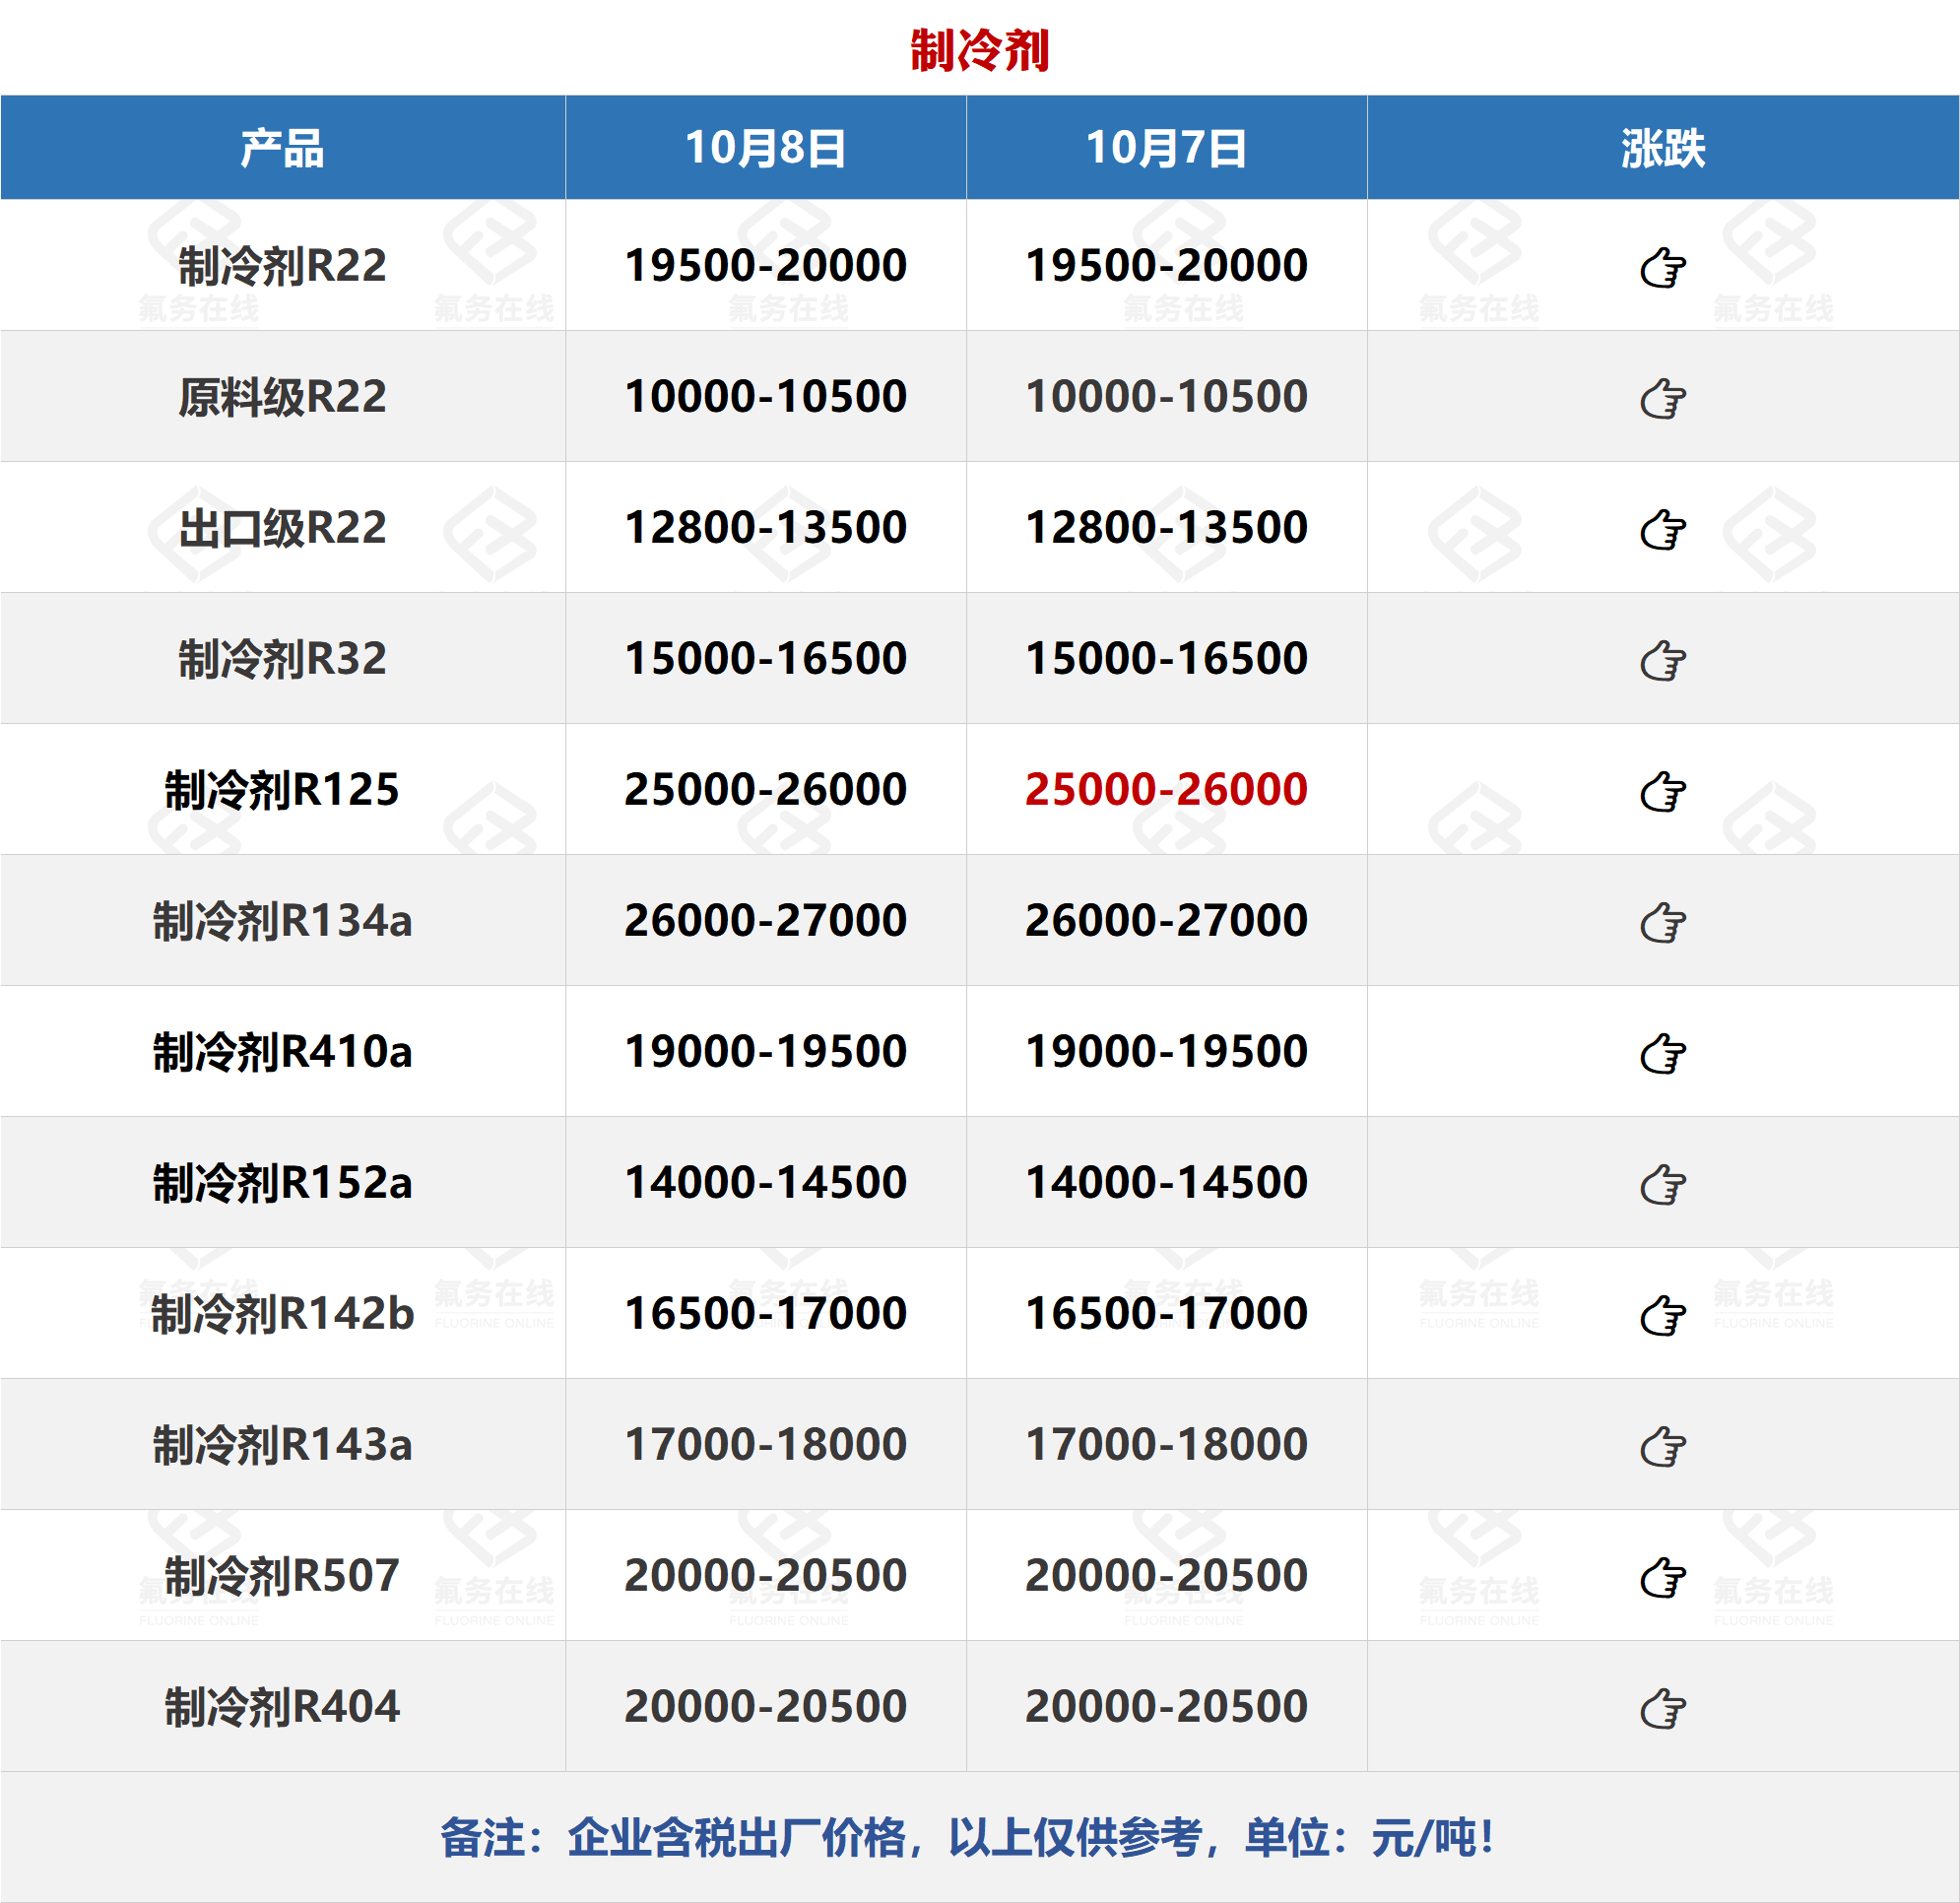The width and height of the screenshot is (1960, 1903).
Task: Click R410a October 7 price 19000-19500
Action: tap(1166, 1051)
